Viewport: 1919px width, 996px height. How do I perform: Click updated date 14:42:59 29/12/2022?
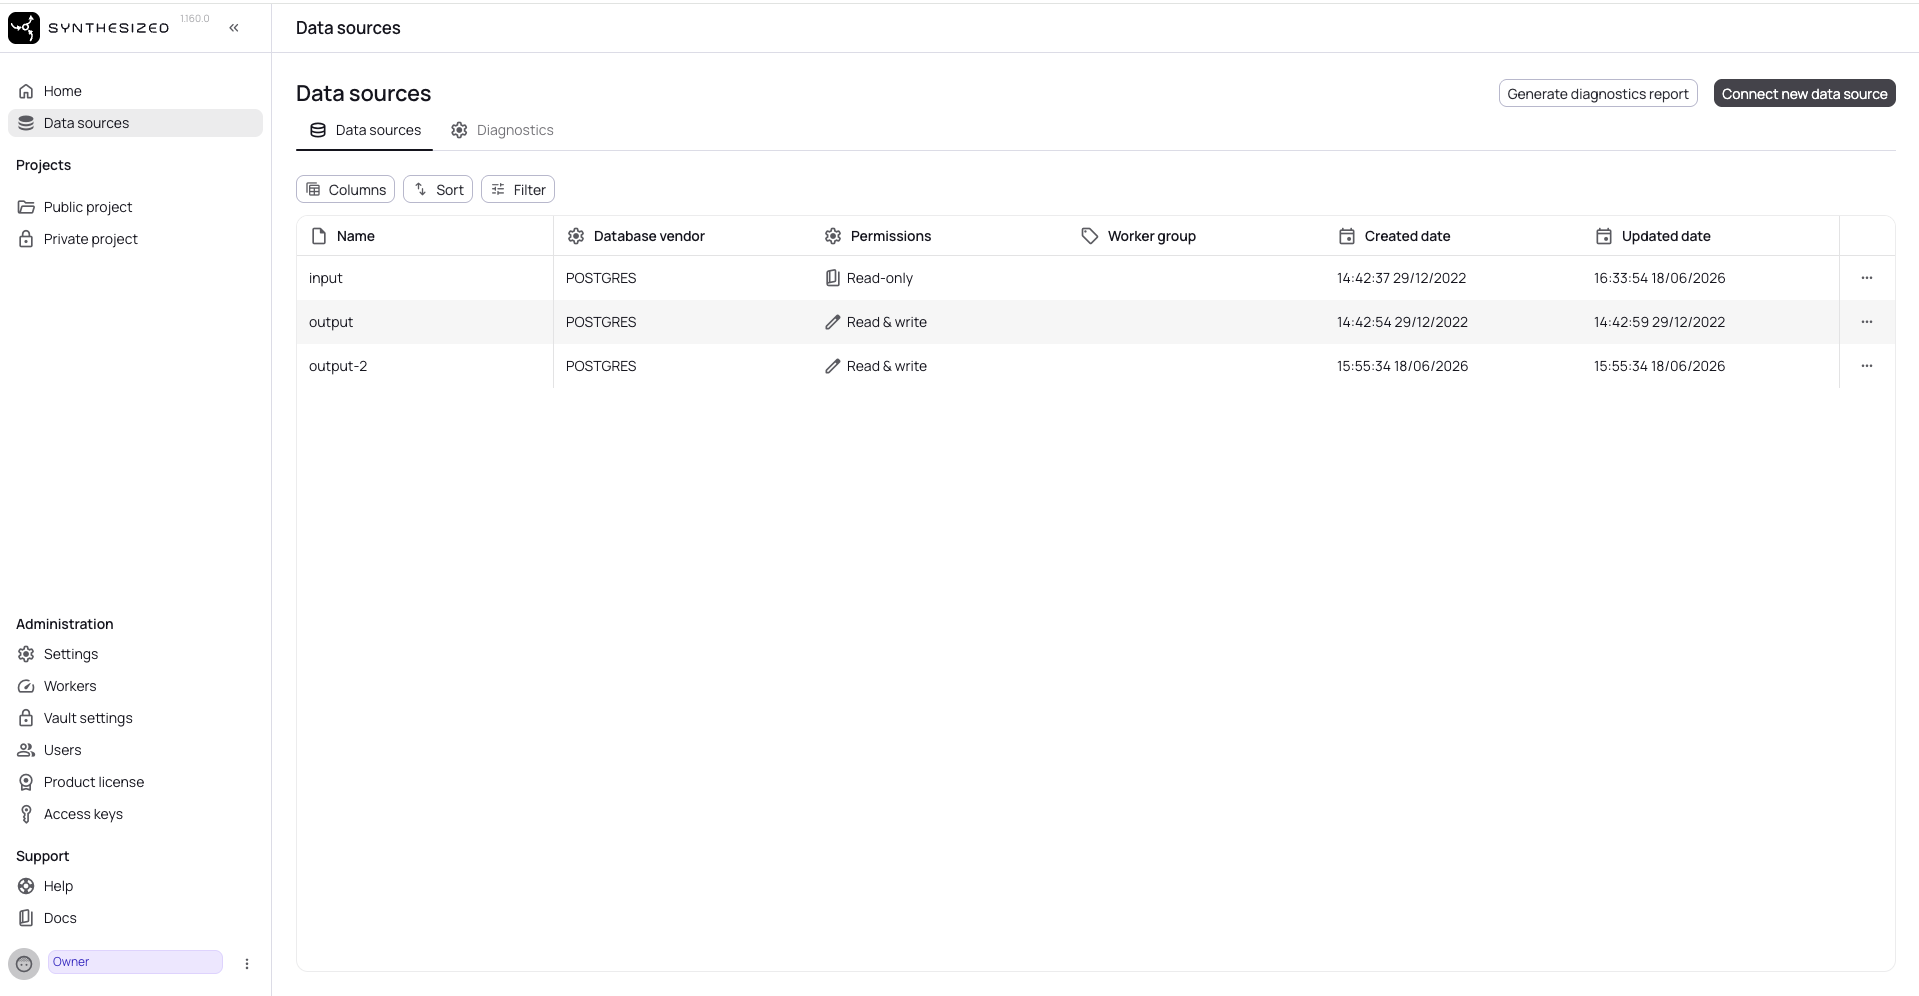(1660, 322)
